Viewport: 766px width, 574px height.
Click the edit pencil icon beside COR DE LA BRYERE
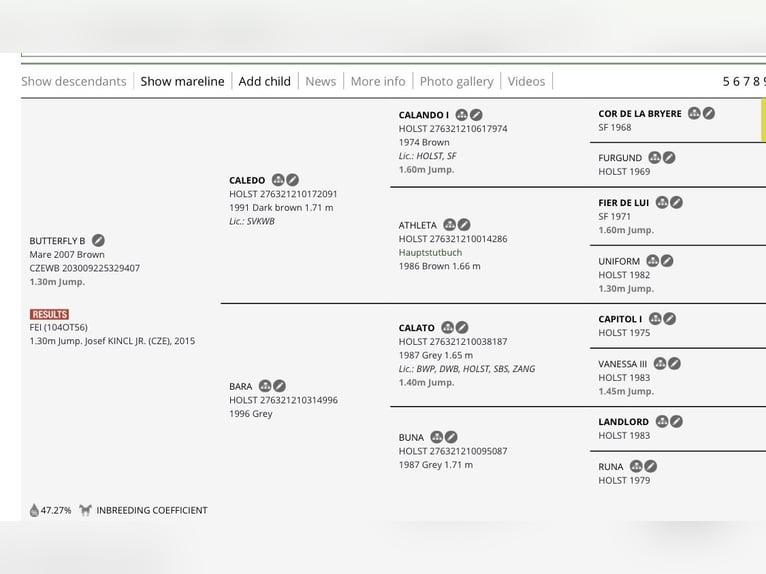pyautogui.click(x=709, y=113)
